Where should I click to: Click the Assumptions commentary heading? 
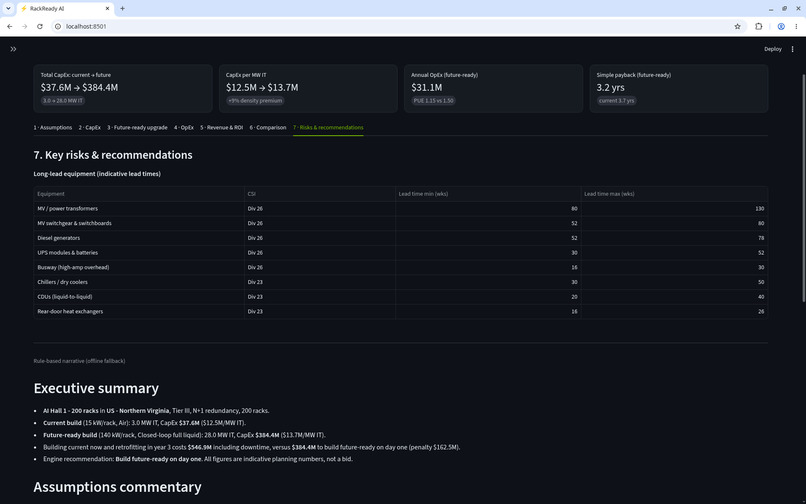[117, 487]
